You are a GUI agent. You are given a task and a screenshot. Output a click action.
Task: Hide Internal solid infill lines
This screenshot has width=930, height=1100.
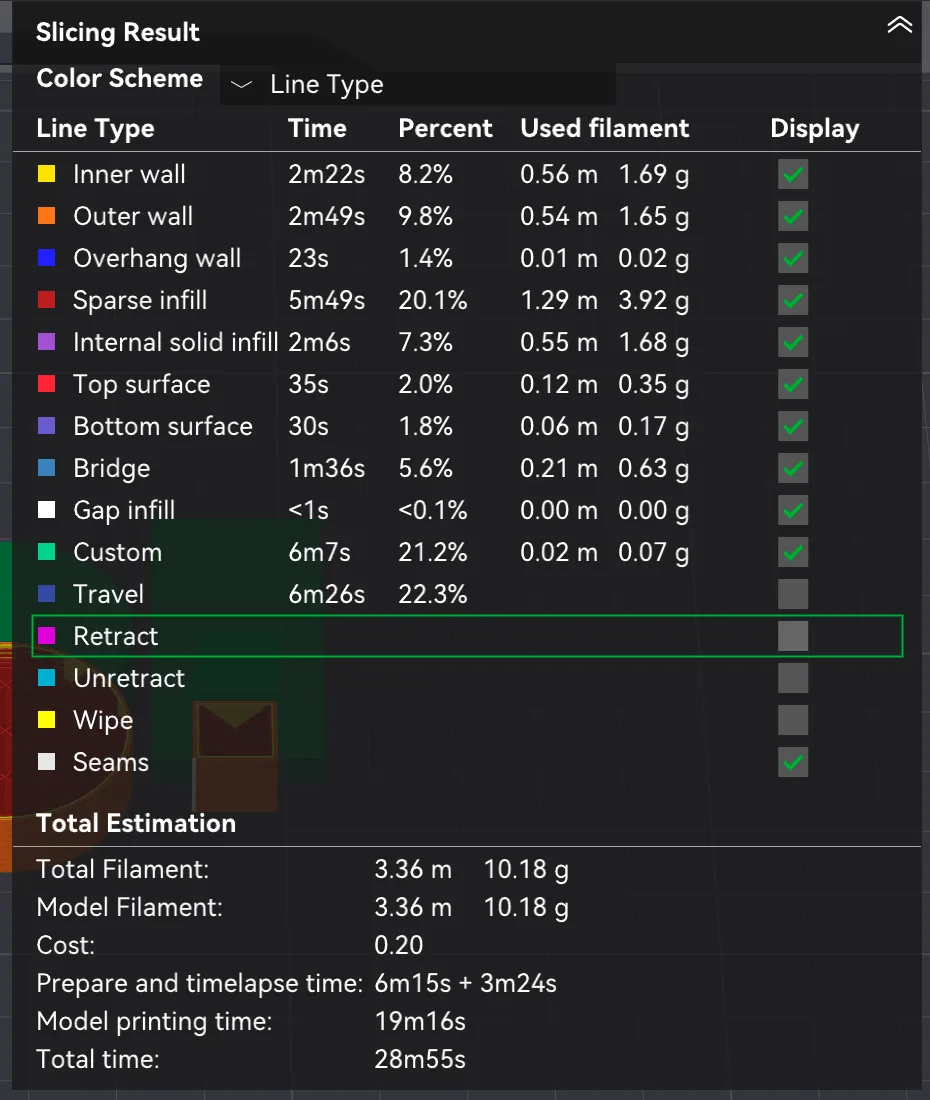(x=793, y=342)
